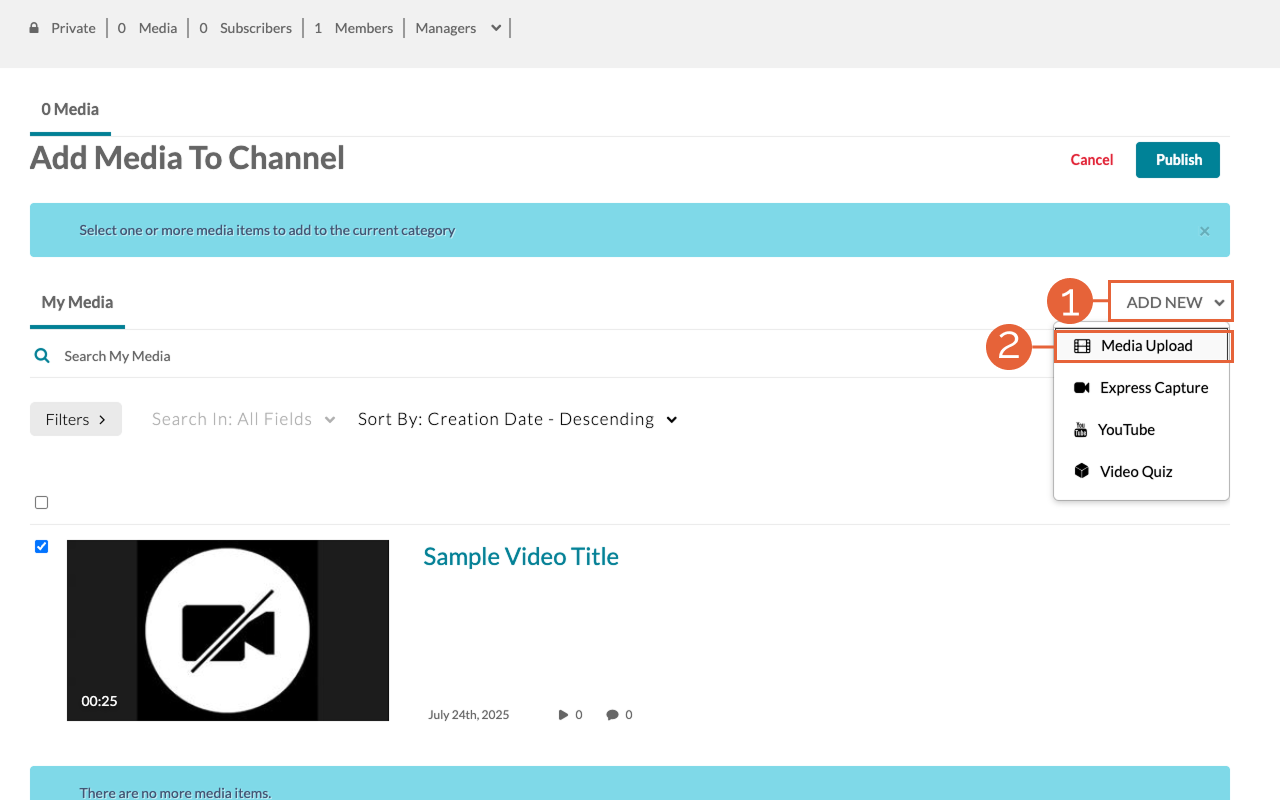Screen dimensions: 1280x800
Task: Select the YouTube import icon
Action: point(1082,429)
